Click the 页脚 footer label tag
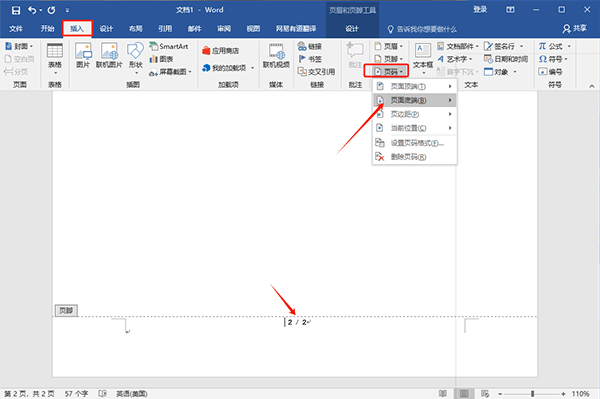Screen dimensions: 600x399 pos(66,310)
